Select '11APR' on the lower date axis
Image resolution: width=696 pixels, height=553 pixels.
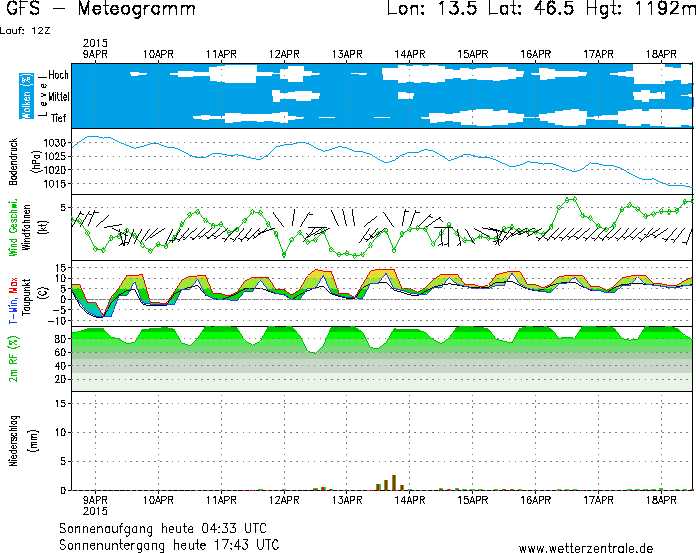[221, 500]
